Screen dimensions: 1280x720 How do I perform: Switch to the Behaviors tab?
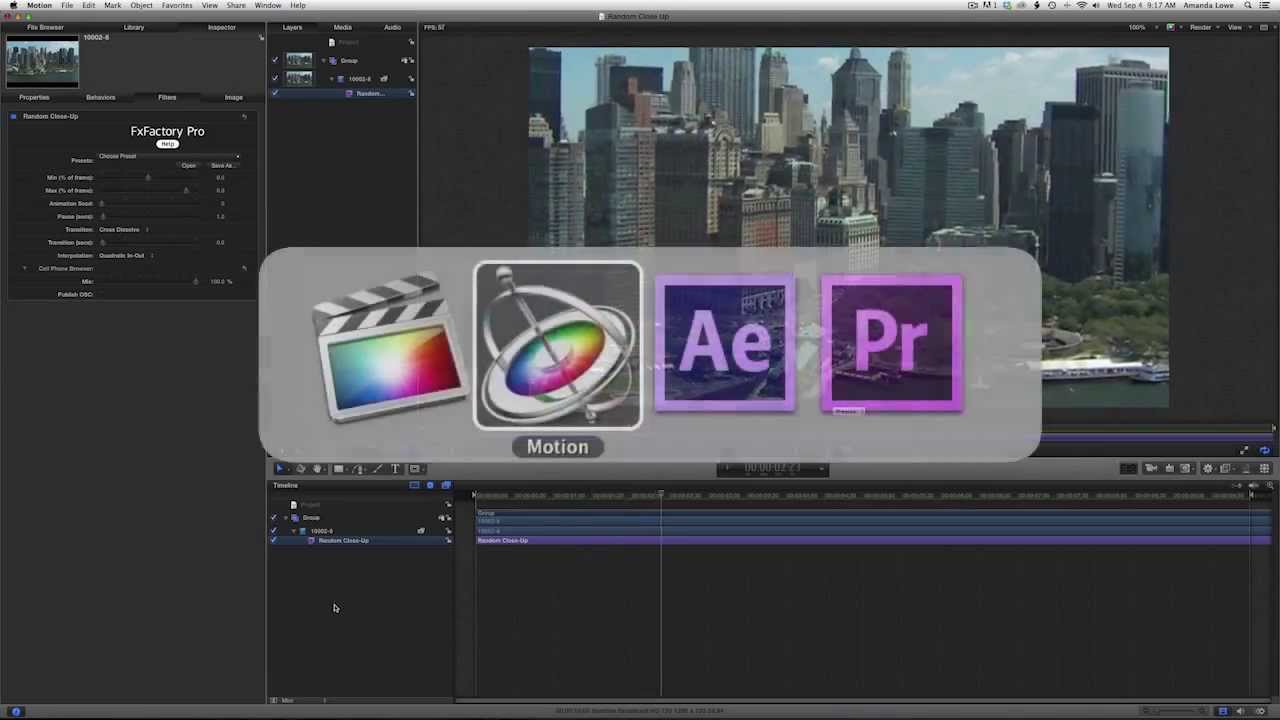(x=100, y=97)
